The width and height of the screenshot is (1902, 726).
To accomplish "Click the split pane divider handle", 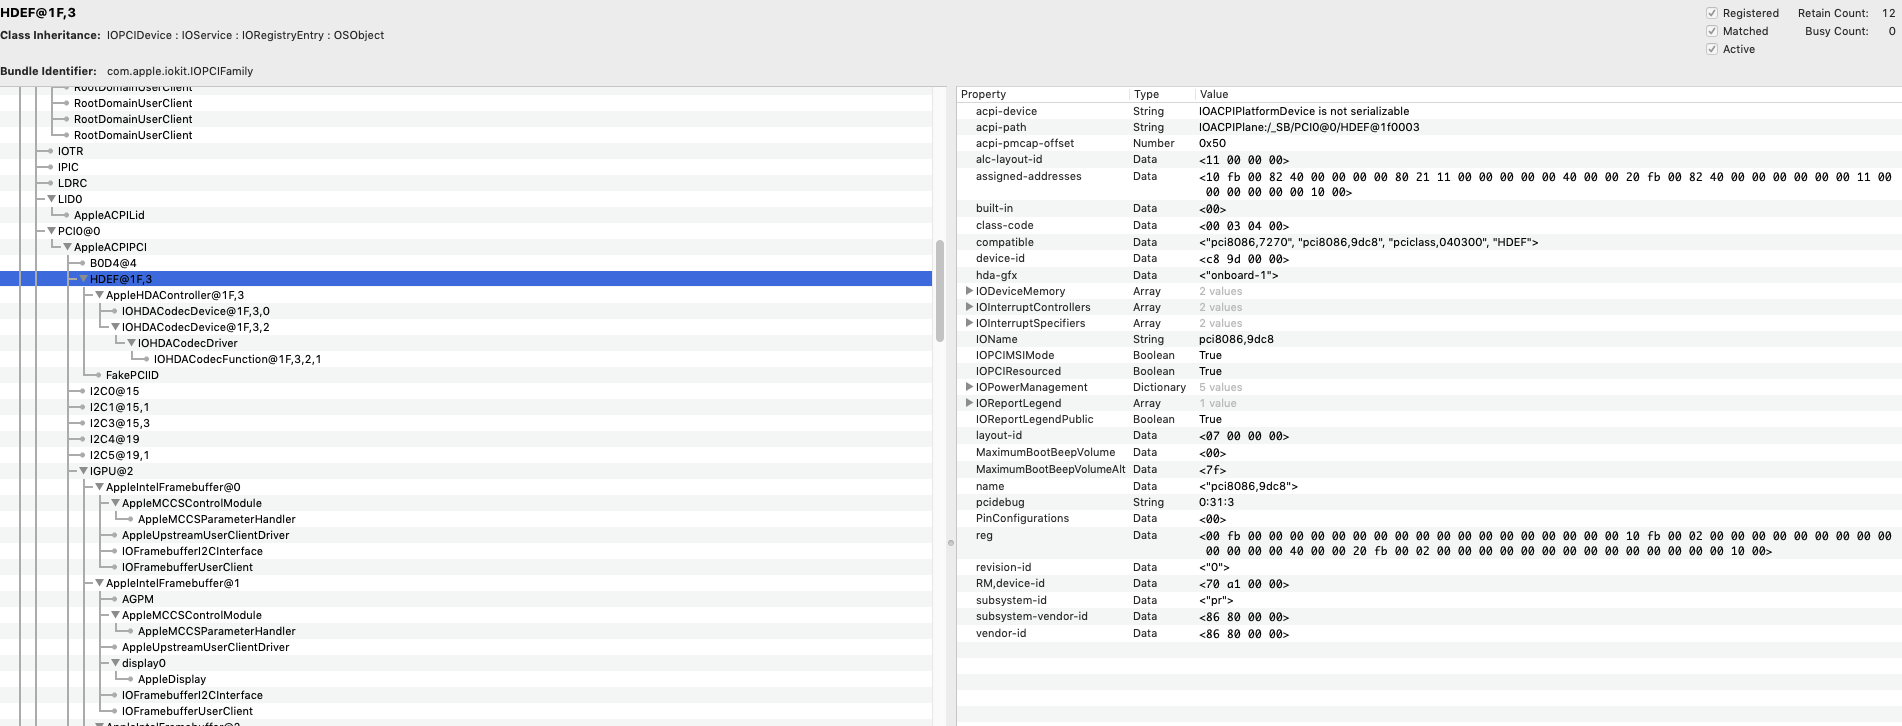I will coord(950,543).
